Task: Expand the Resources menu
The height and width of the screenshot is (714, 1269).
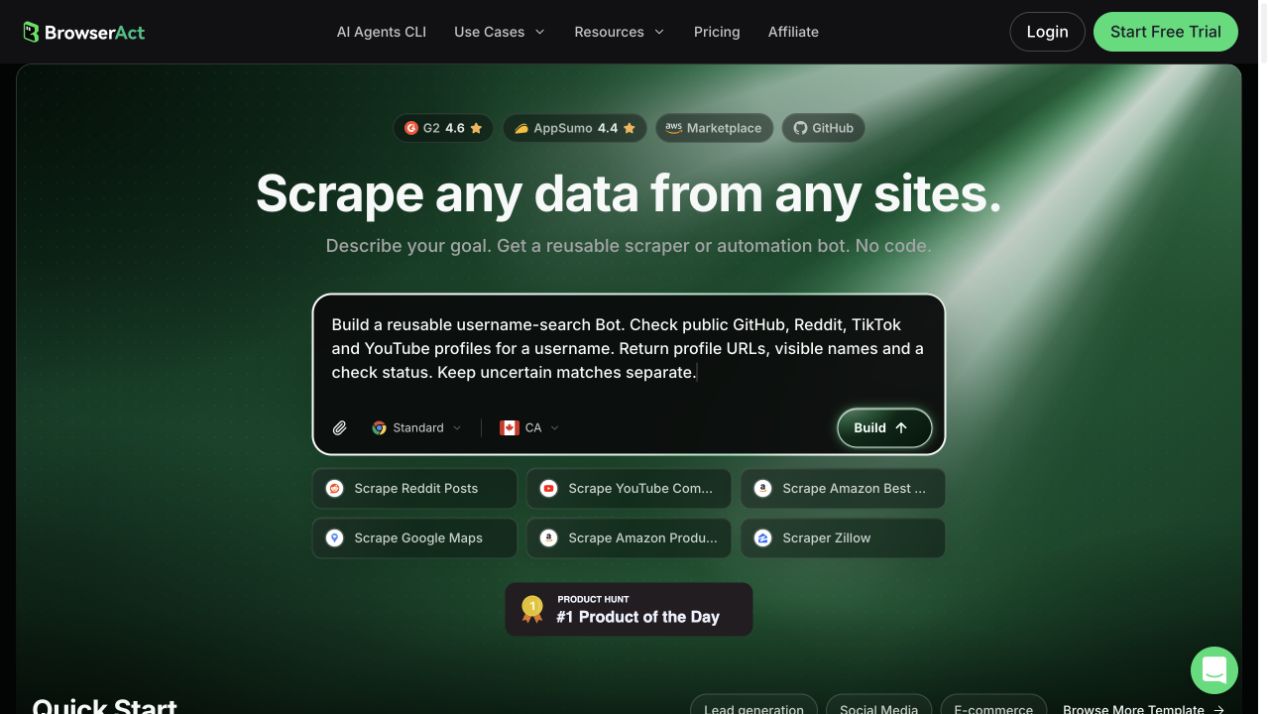Action: tap(619, 32)
